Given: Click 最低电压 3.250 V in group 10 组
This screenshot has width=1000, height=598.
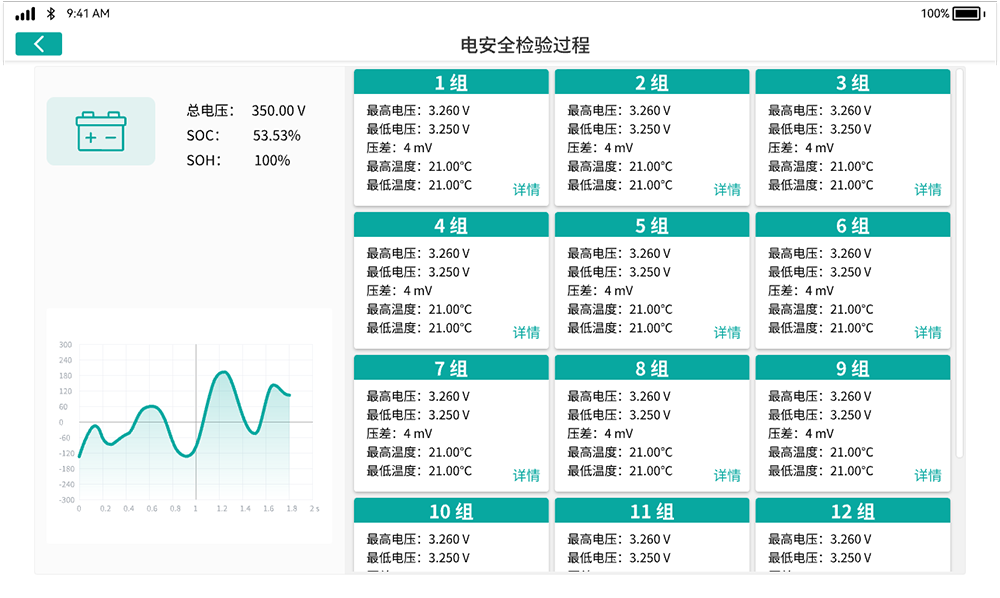Looking at the screenshot, I should click(x=418, y=558).
